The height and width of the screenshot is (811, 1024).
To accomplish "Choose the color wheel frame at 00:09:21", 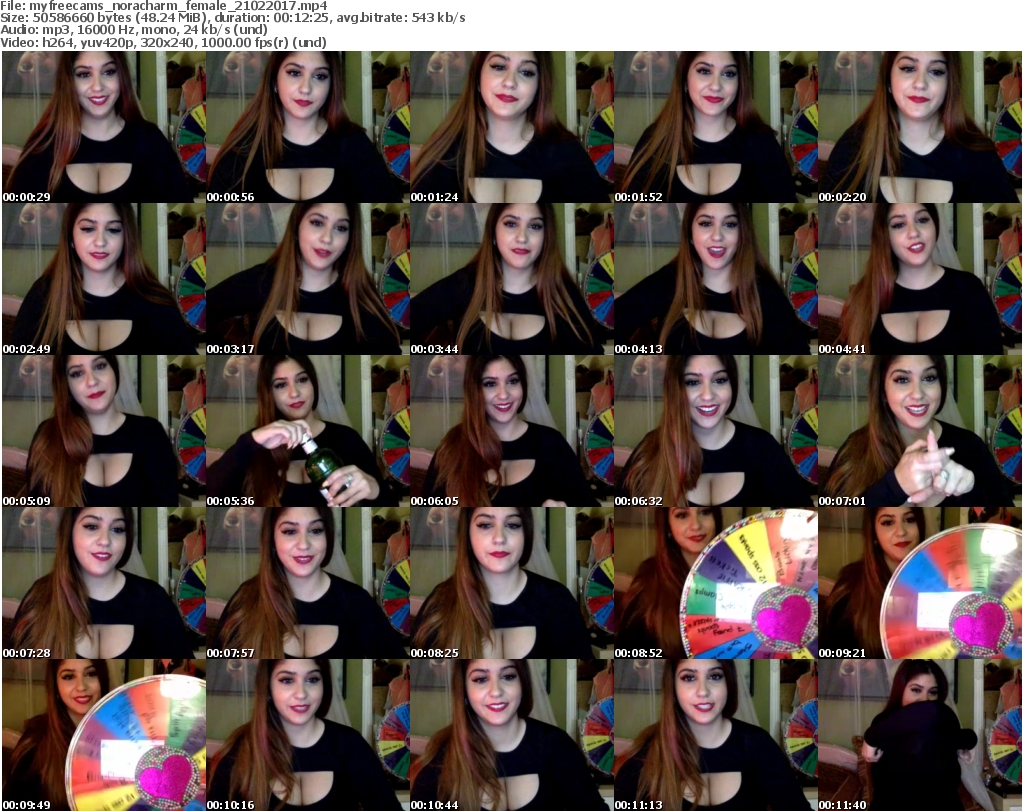I will [x=920, y=583].
